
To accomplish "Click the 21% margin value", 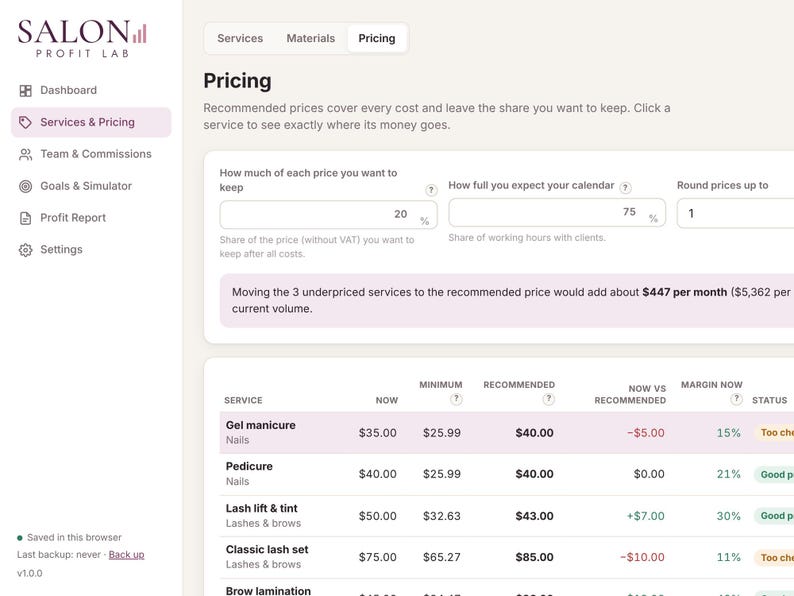I will 729,474.
